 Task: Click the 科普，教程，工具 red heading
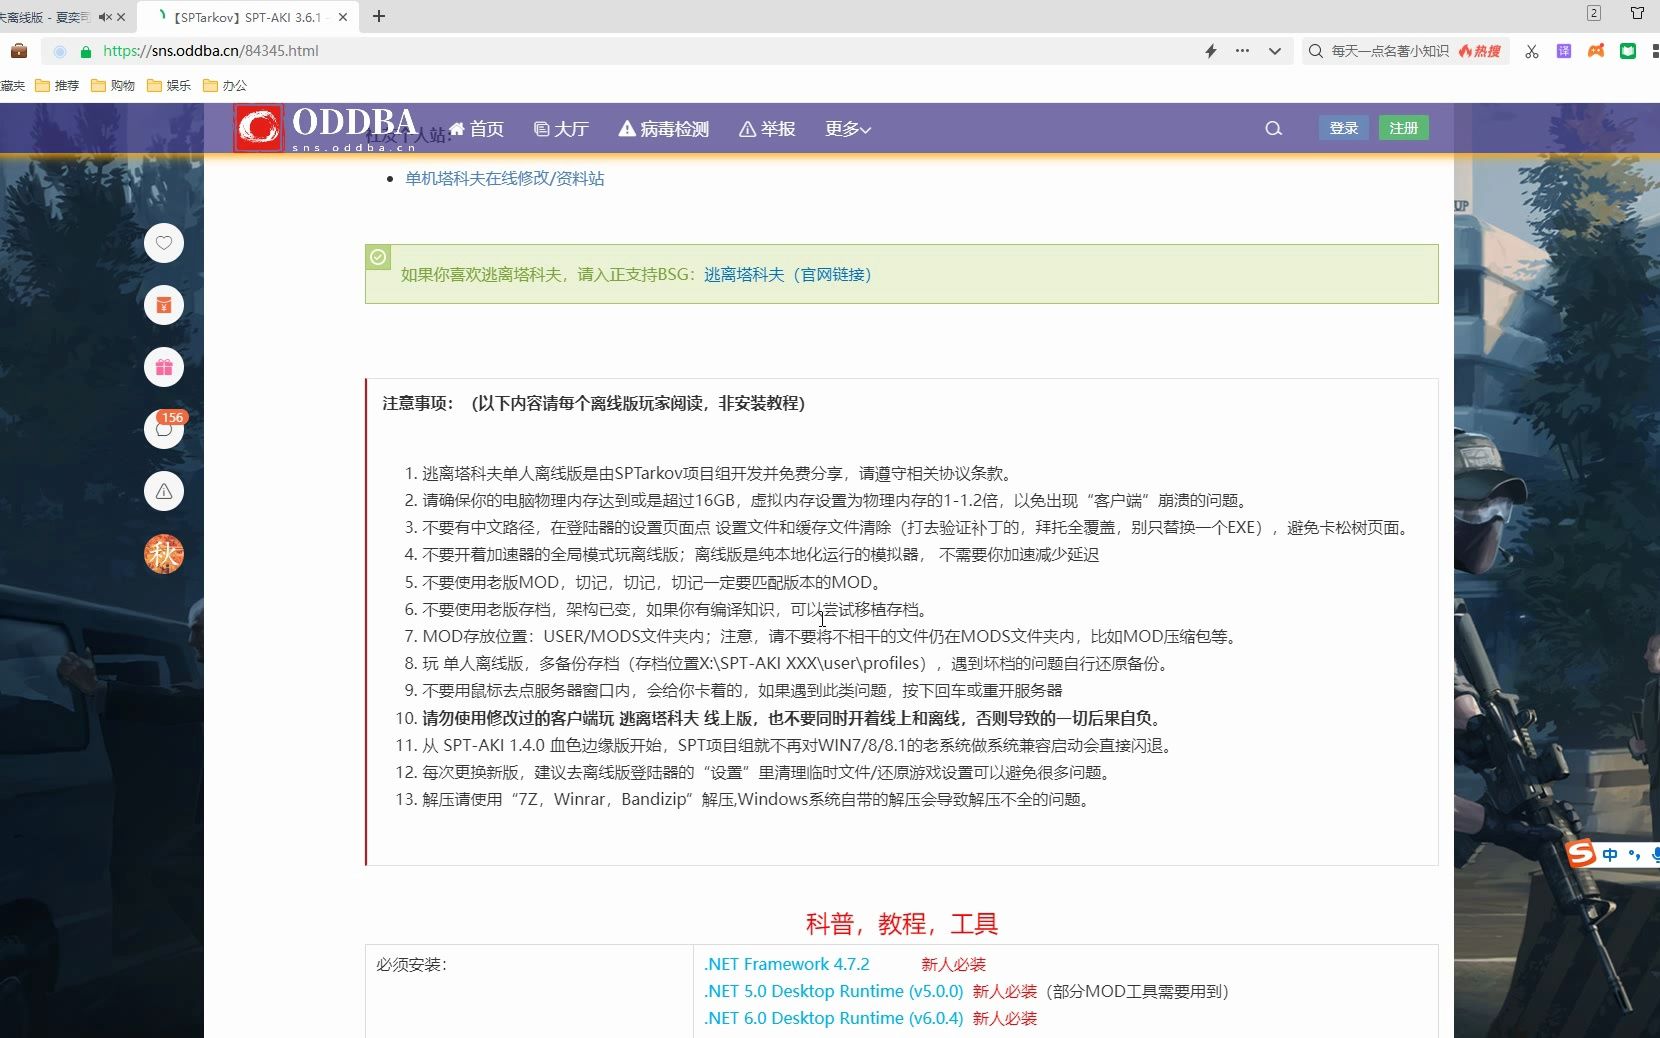pyautogui.click(x=902, y=924)
